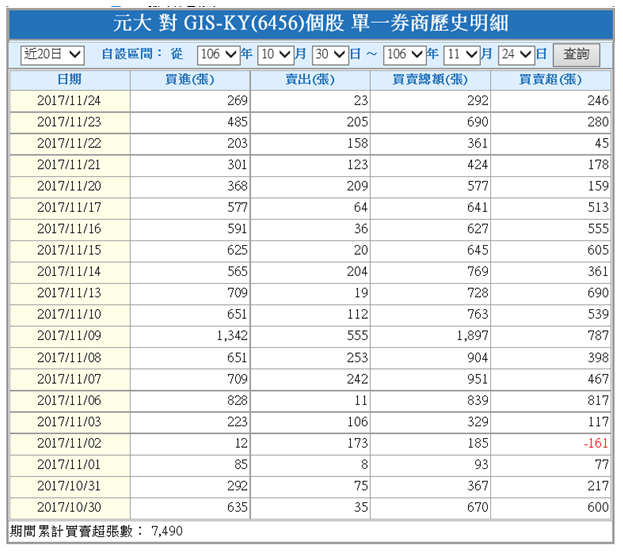Screen dimensions: 623x553
Task: Click sell value 242 on 2017/11/07
Action: click(358, 379)
